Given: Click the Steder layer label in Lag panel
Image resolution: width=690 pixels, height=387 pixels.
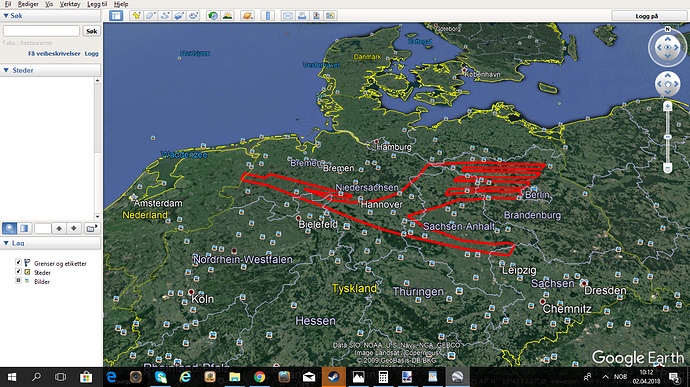Looking at the screenshot, I should tap(42, 273).
